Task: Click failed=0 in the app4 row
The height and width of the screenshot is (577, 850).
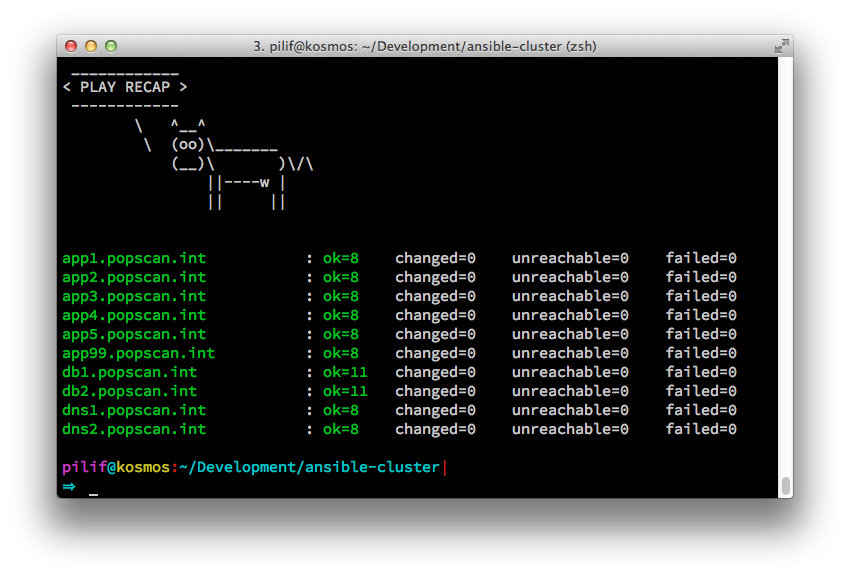Action: click(701, 315)
